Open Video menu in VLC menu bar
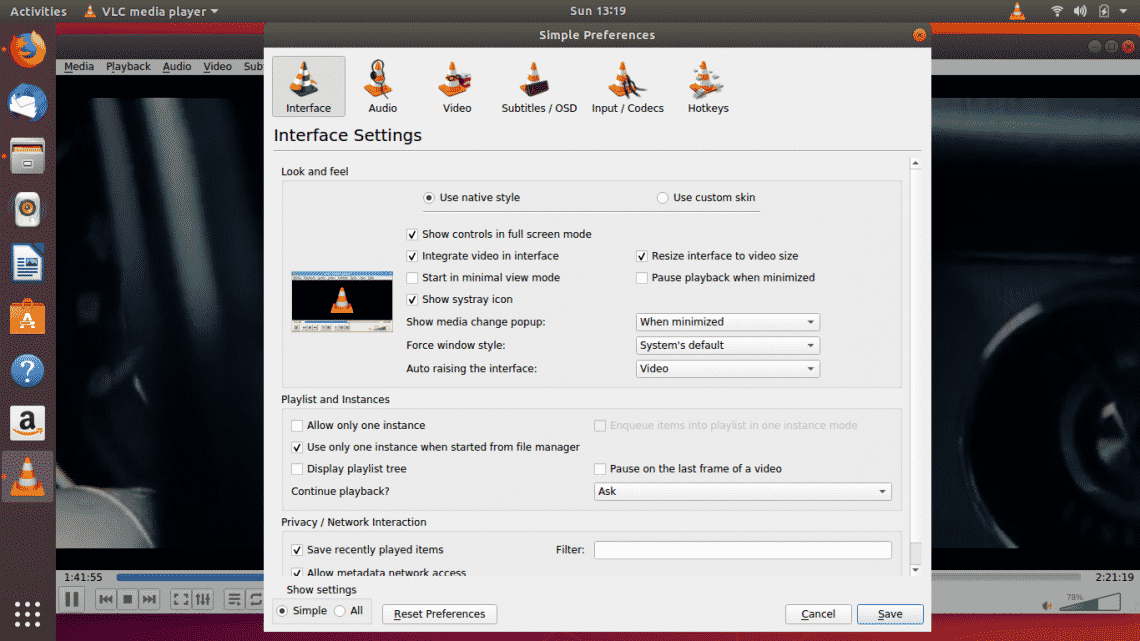This screenshot has height=641, width=1140. [217, 66]
